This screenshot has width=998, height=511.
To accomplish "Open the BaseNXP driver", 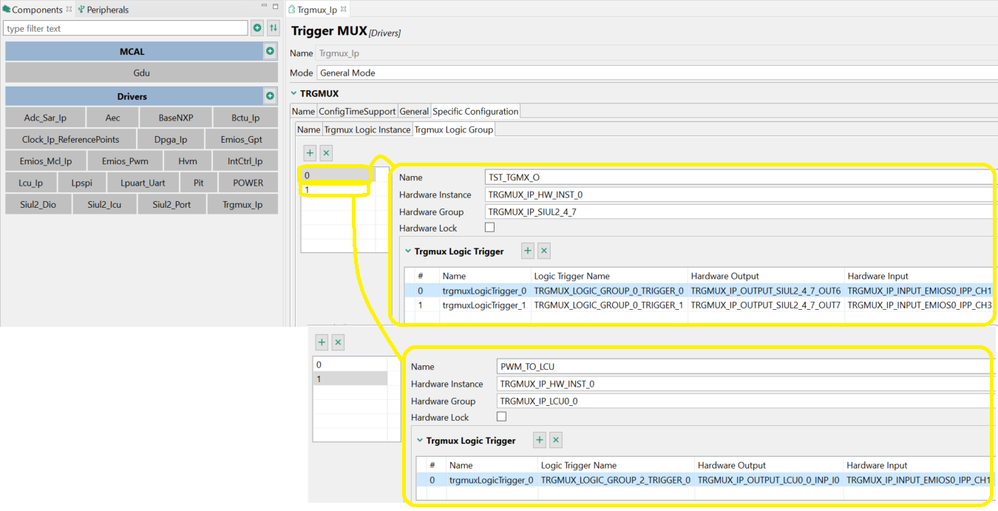I will tap(176, 118).
